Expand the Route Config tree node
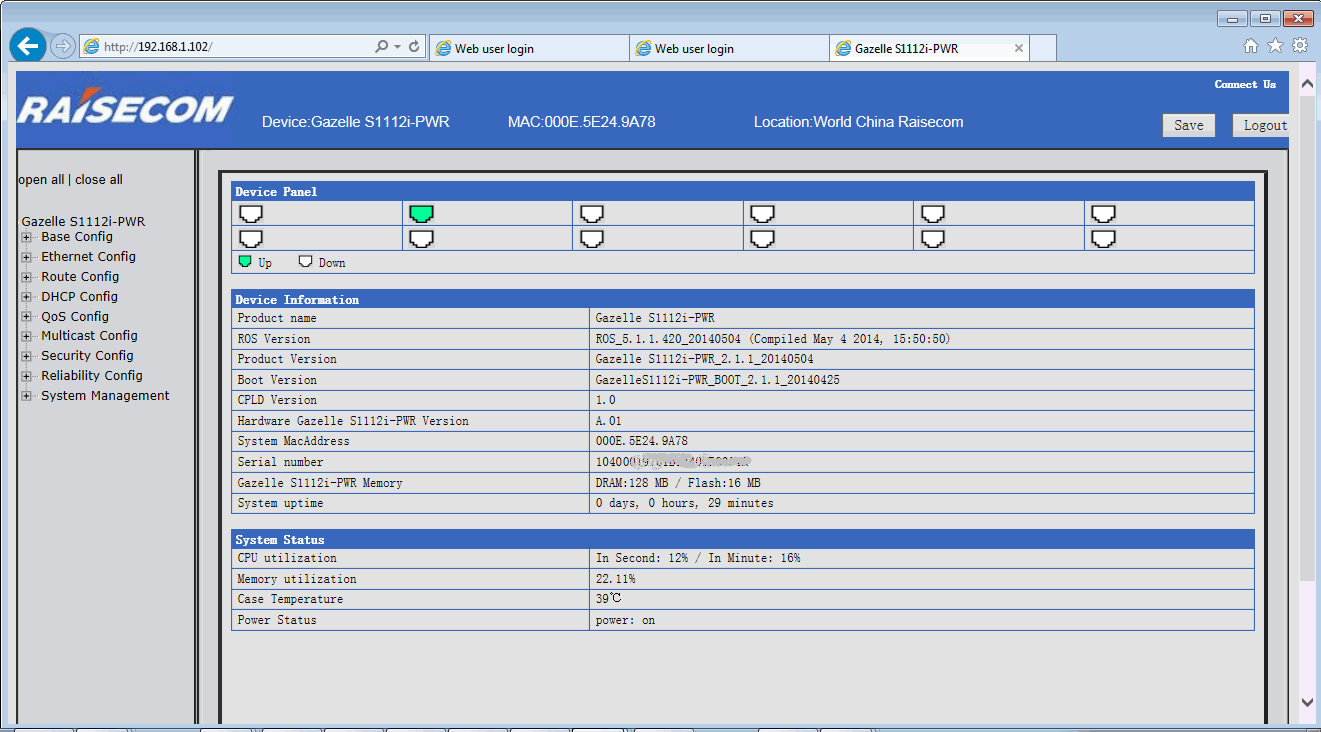This screenshot has width=1321, height=732. click(27, 278)
